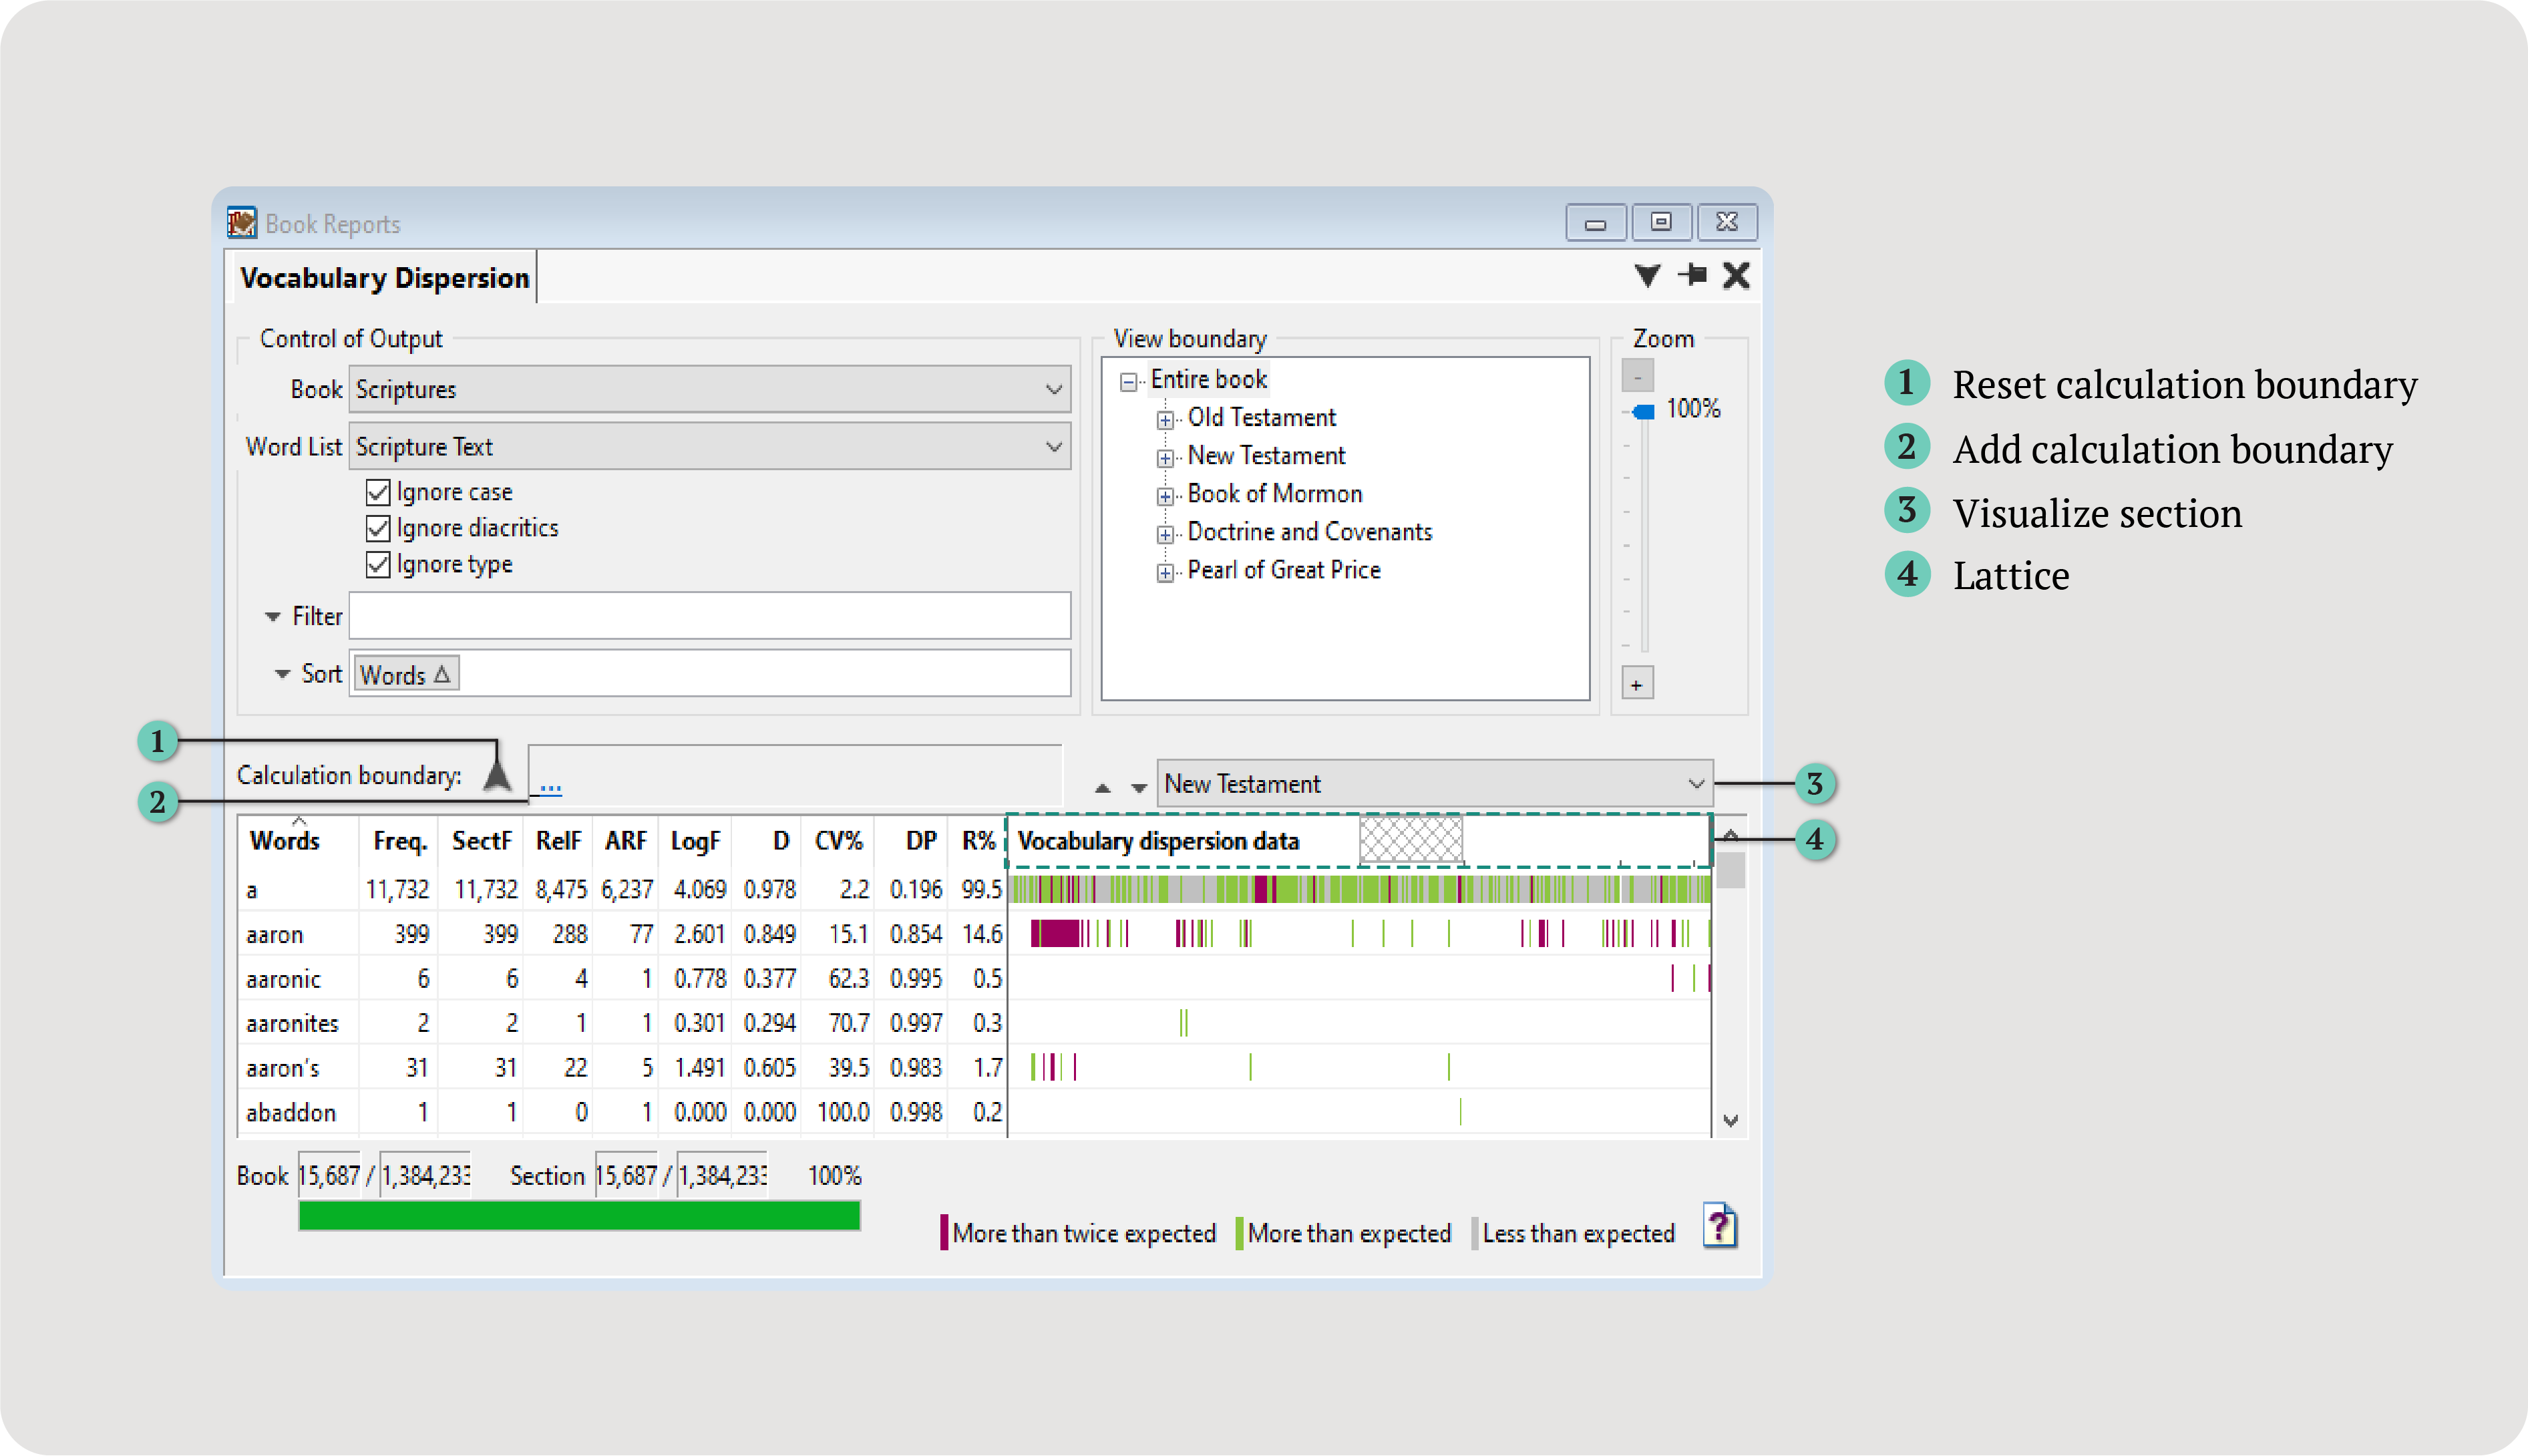
Task: Disable the Ignore type checkbox
Action: pyautogui.click(x=378, y=564)
